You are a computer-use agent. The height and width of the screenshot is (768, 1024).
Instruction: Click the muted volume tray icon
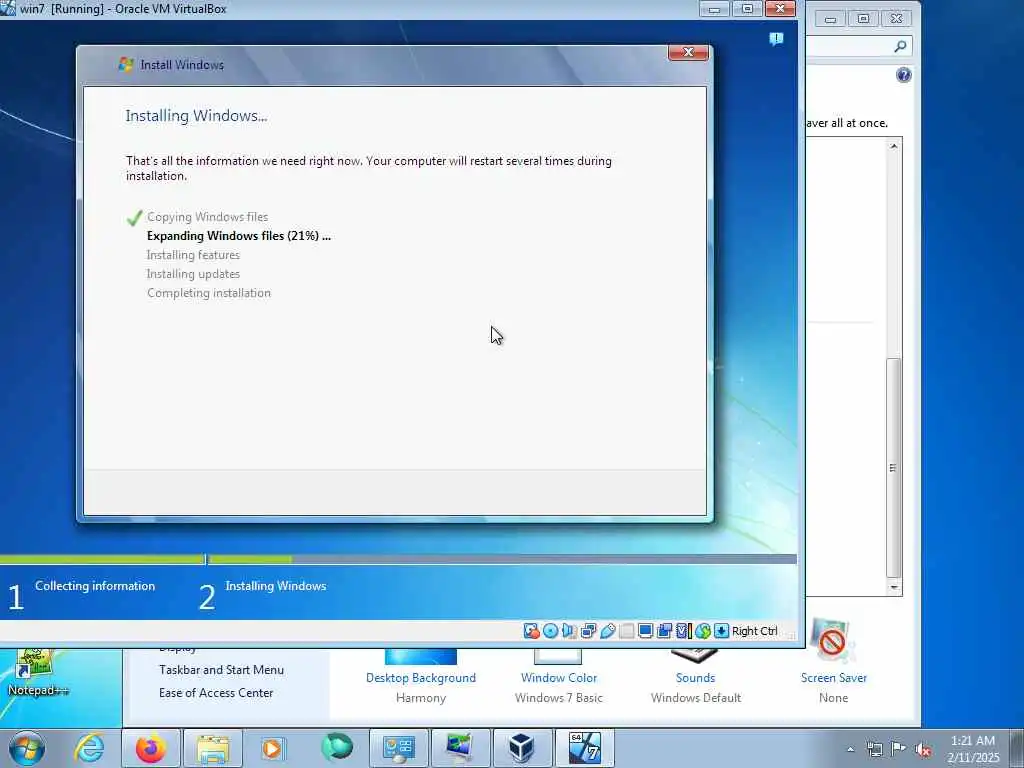(x=923, y=749)
